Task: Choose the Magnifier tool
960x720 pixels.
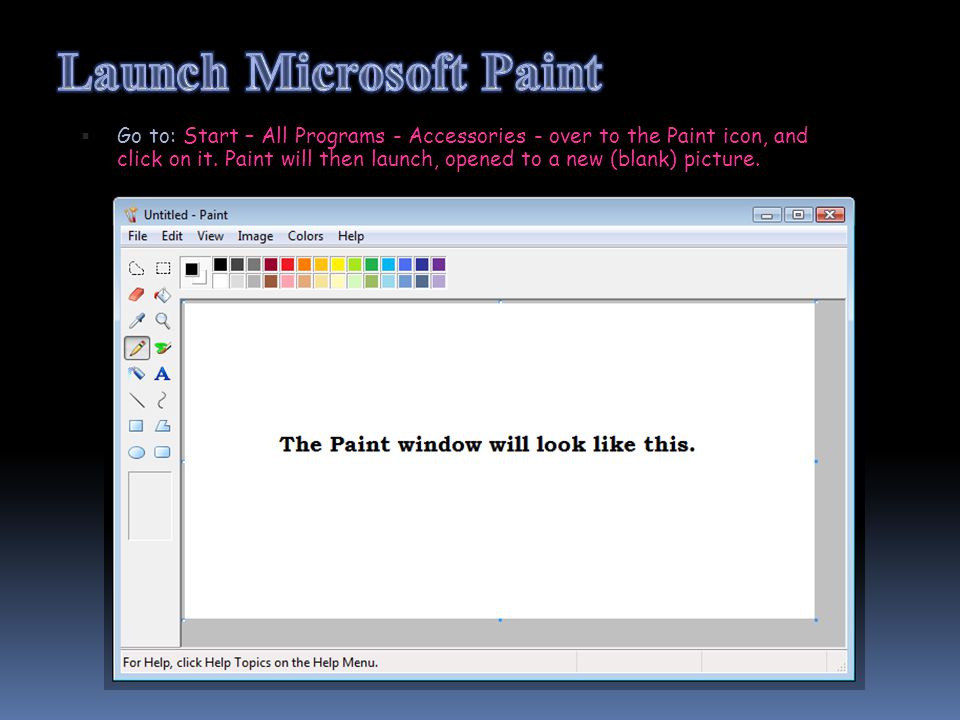Action: click(x=163, y=321)
